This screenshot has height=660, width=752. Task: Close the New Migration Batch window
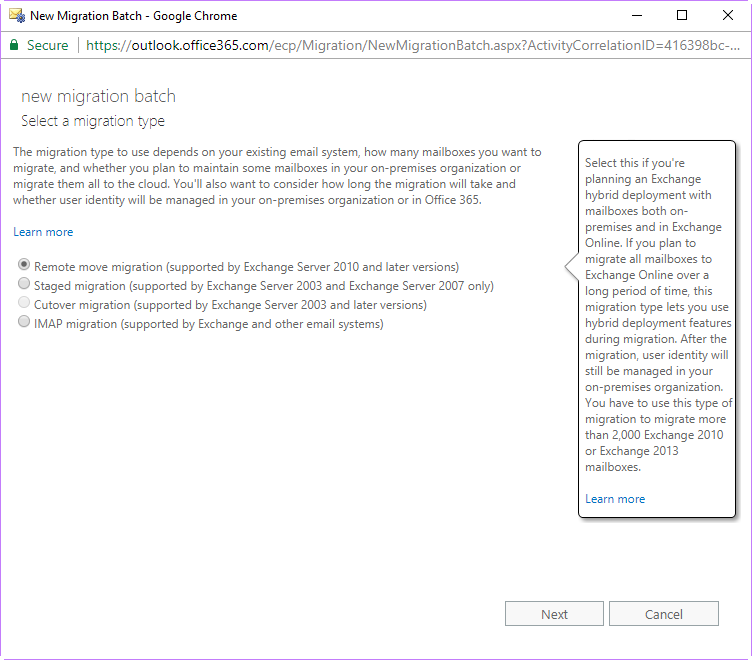[728, 15]
